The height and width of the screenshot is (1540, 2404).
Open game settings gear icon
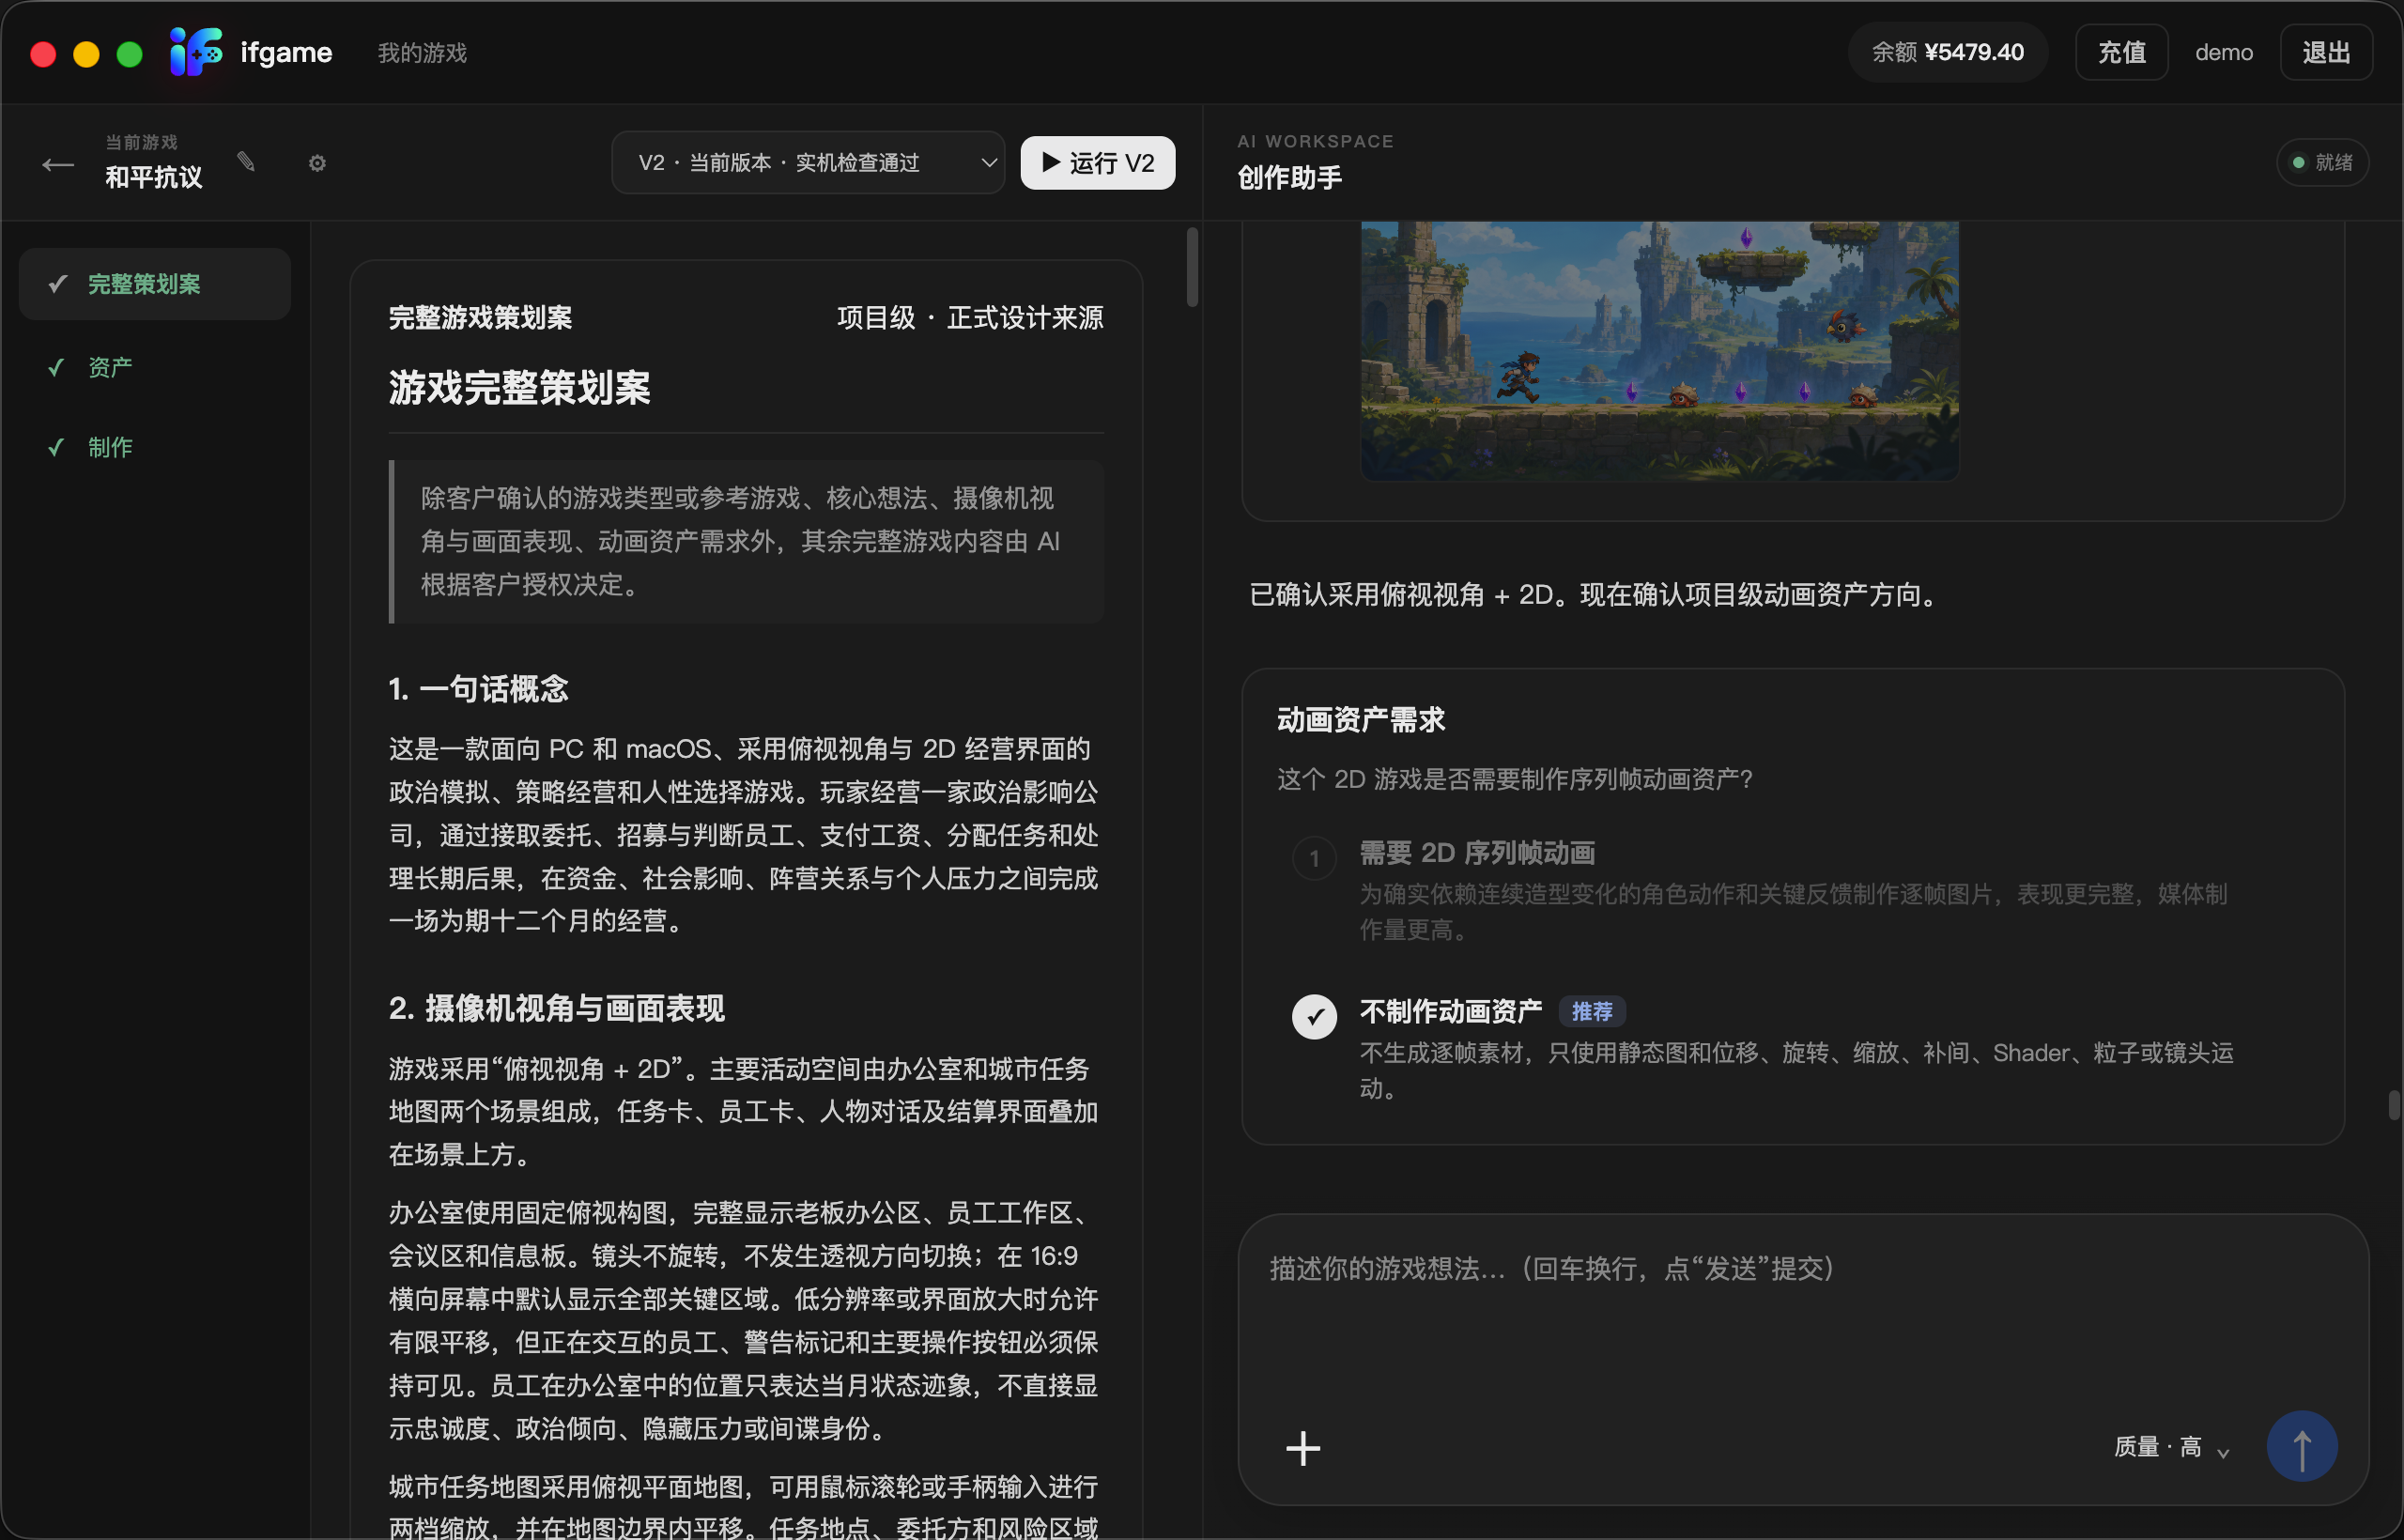(317, 163)
